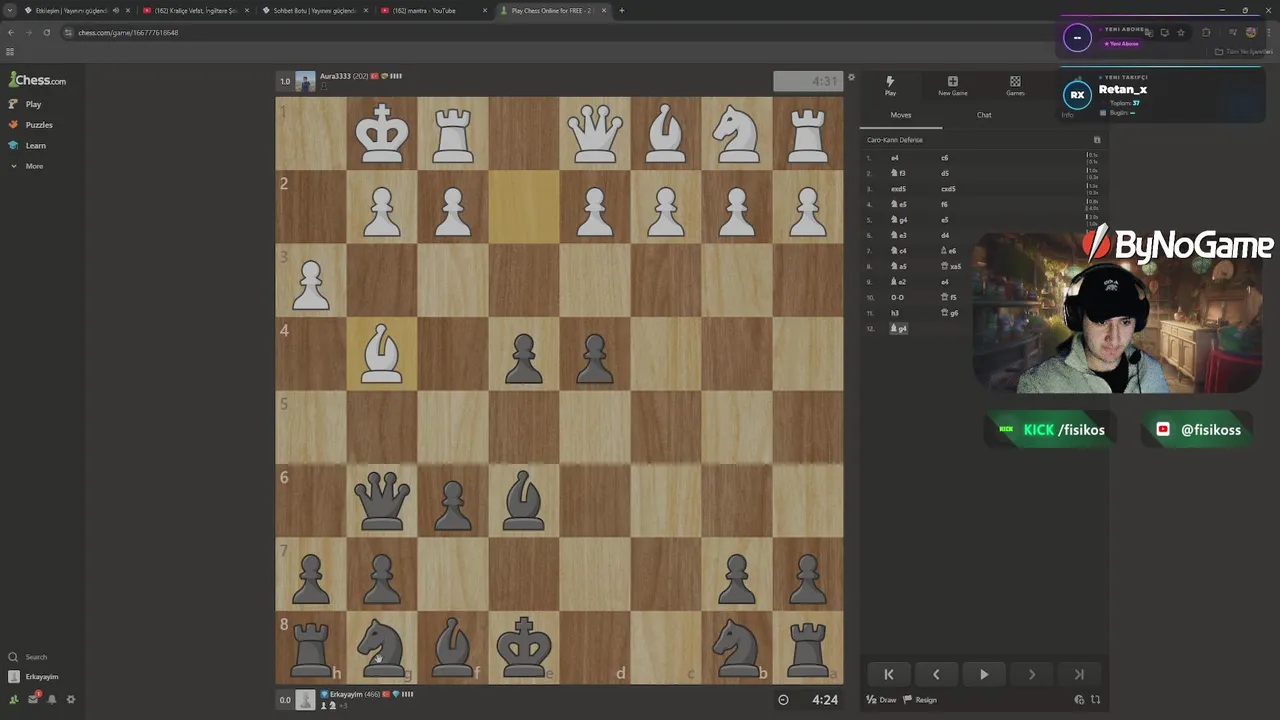
Task: Click the browser back arrow
Action: (10, 32)
